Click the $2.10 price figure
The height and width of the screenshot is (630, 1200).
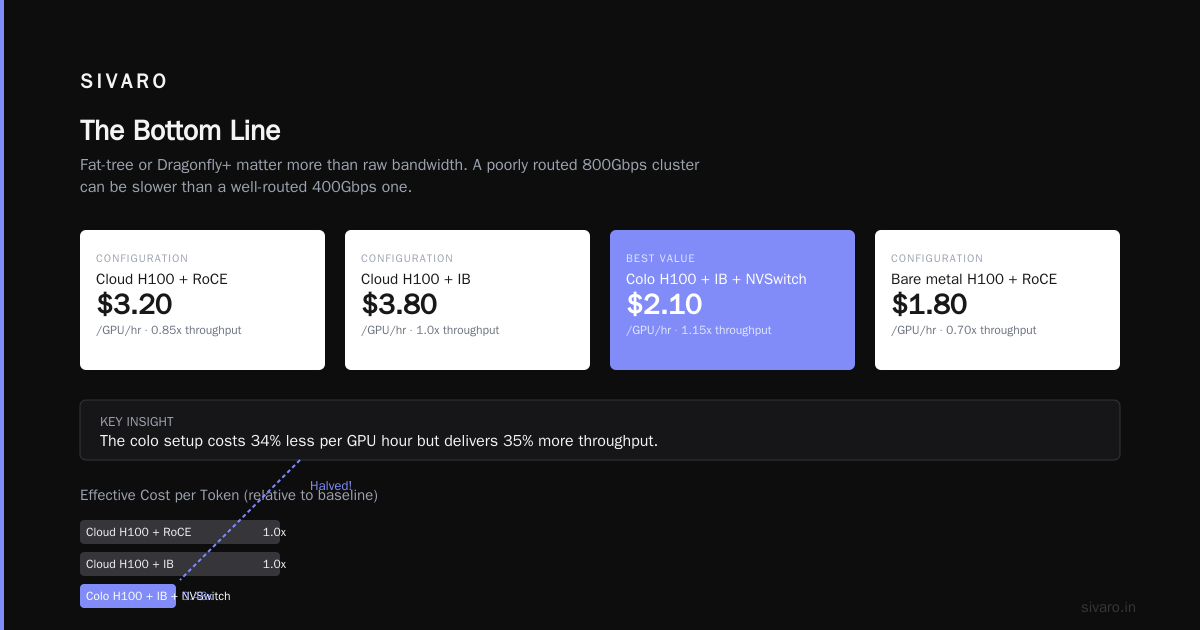[x=664, y=304]
